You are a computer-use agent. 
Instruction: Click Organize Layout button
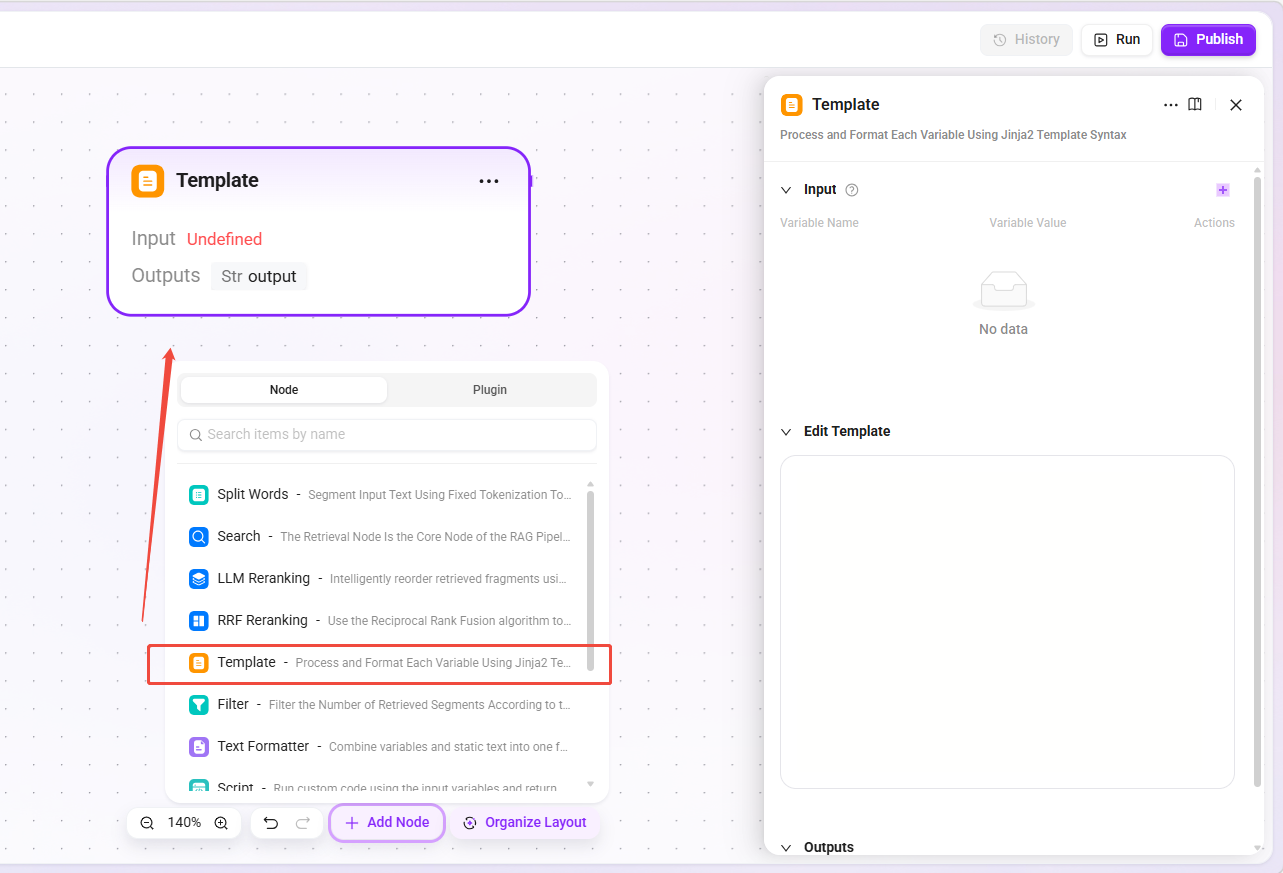(x=525, y=823)
